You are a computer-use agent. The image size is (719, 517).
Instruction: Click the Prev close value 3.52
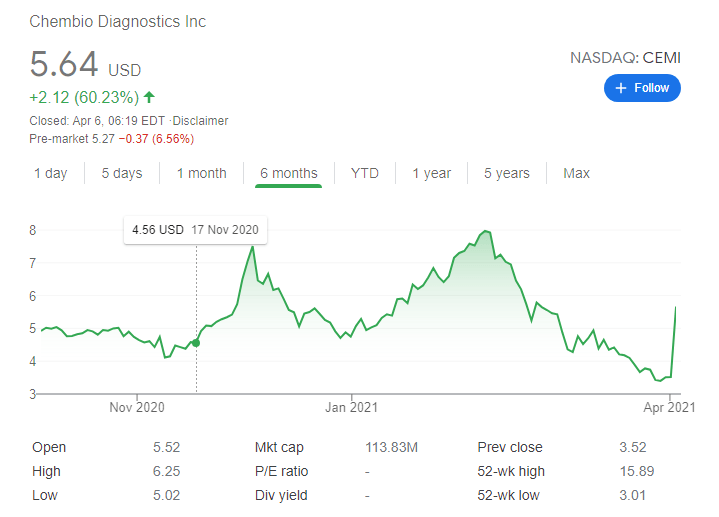[633, 447]
